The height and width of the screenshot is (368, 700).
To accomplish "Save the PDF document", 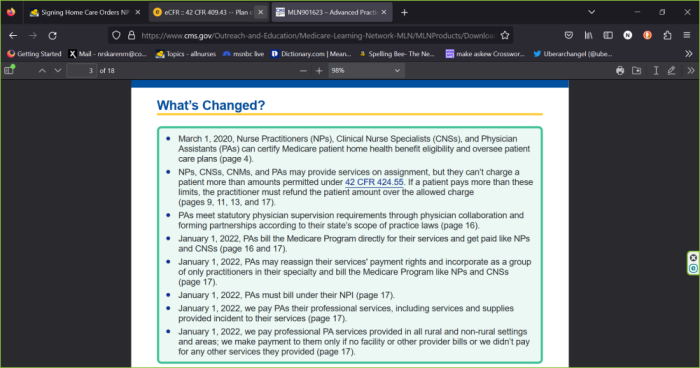I will 637,71.
